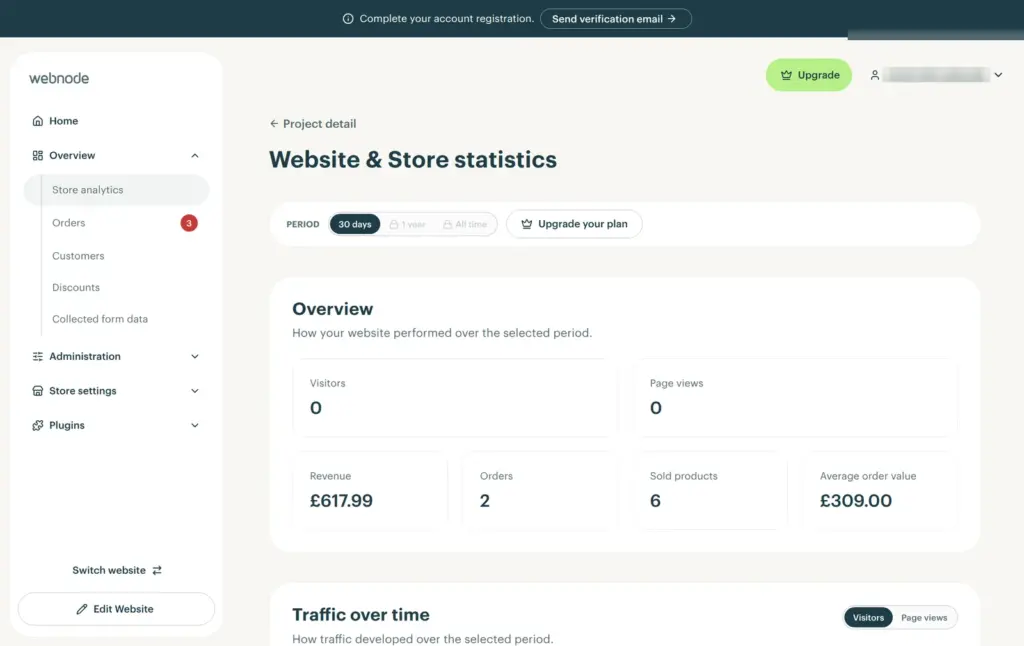Click the Home house icon

[x=38, y=121]
